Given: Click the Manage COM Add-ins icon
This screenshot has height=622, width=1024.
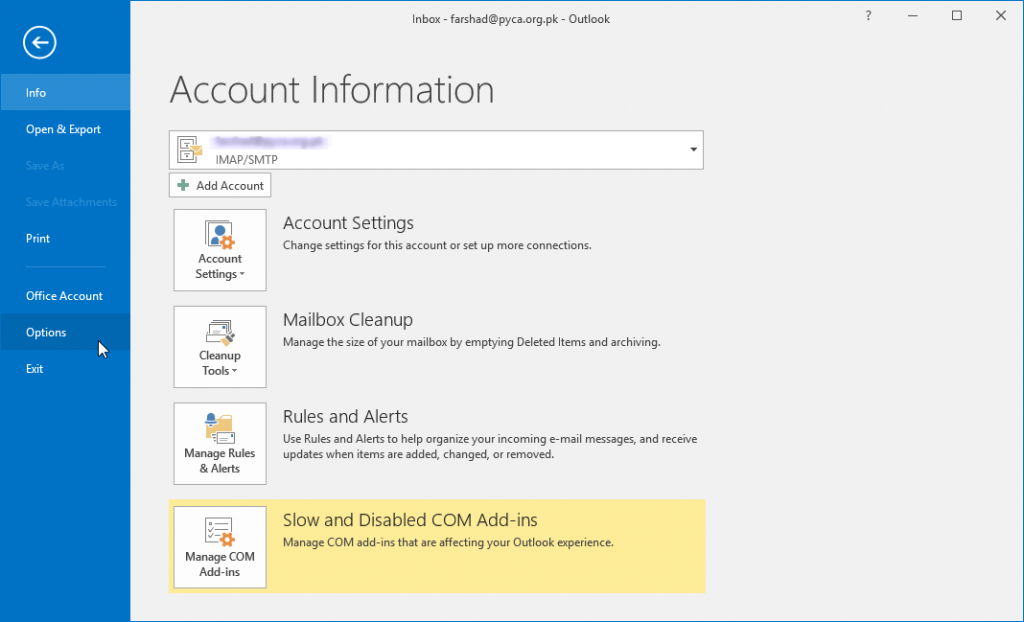Looking at the screenshot, I should 219,530.
